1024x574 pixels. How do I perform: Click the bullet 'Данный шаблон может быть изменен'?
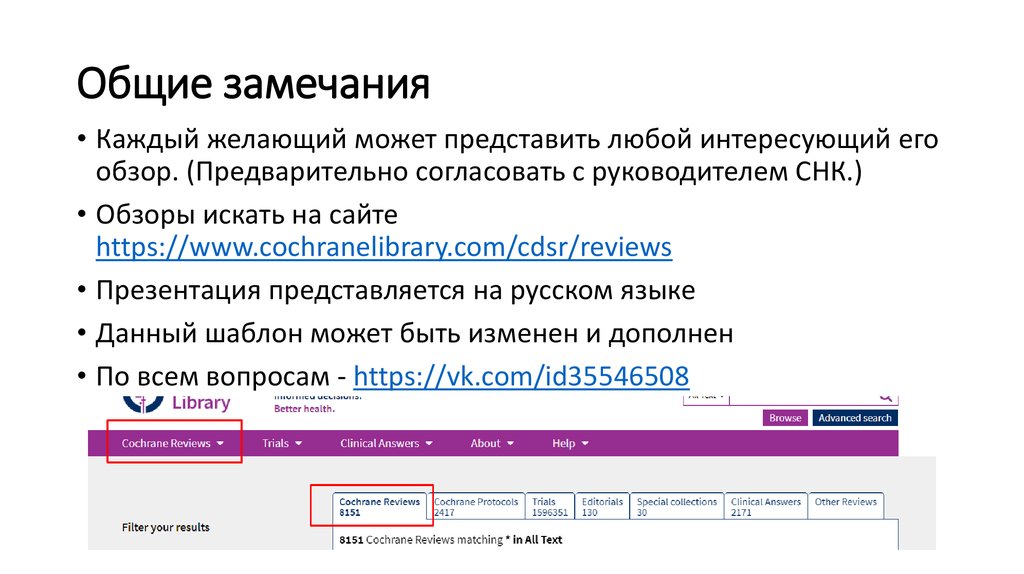pyautogui.click(x=414, y=334)
